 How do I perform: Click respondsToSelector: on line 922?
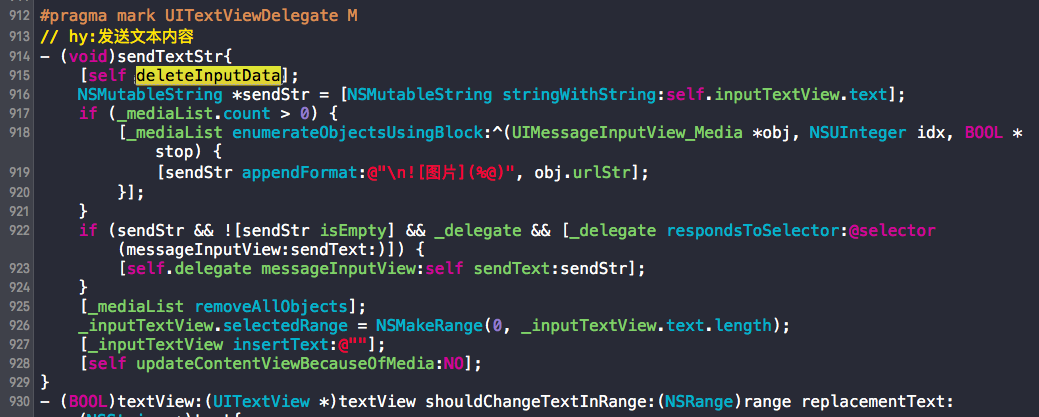coord(757,230)
